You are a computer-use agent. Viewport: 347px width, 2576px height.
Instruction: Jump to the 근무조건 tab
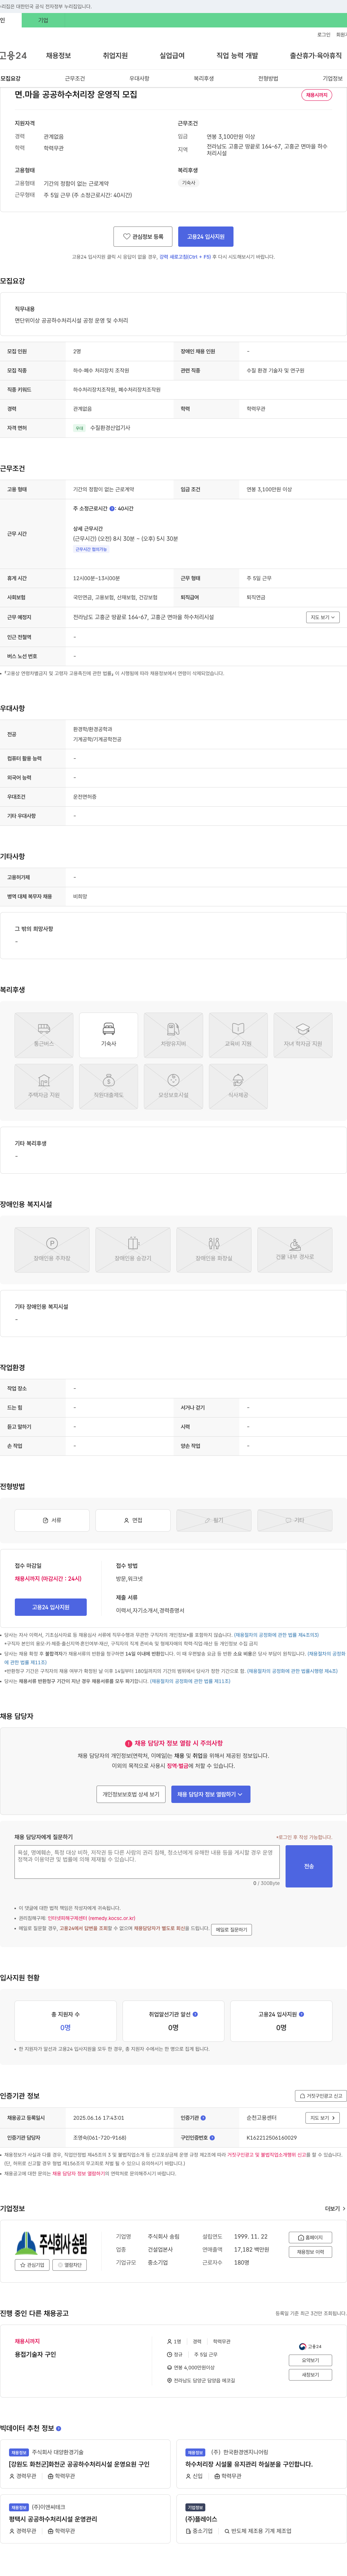pos(75,78)
